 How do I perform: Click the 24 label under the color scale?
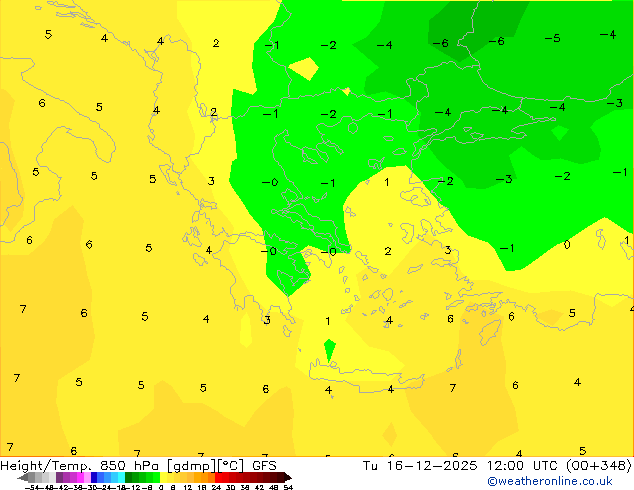(x=216, y=487)
